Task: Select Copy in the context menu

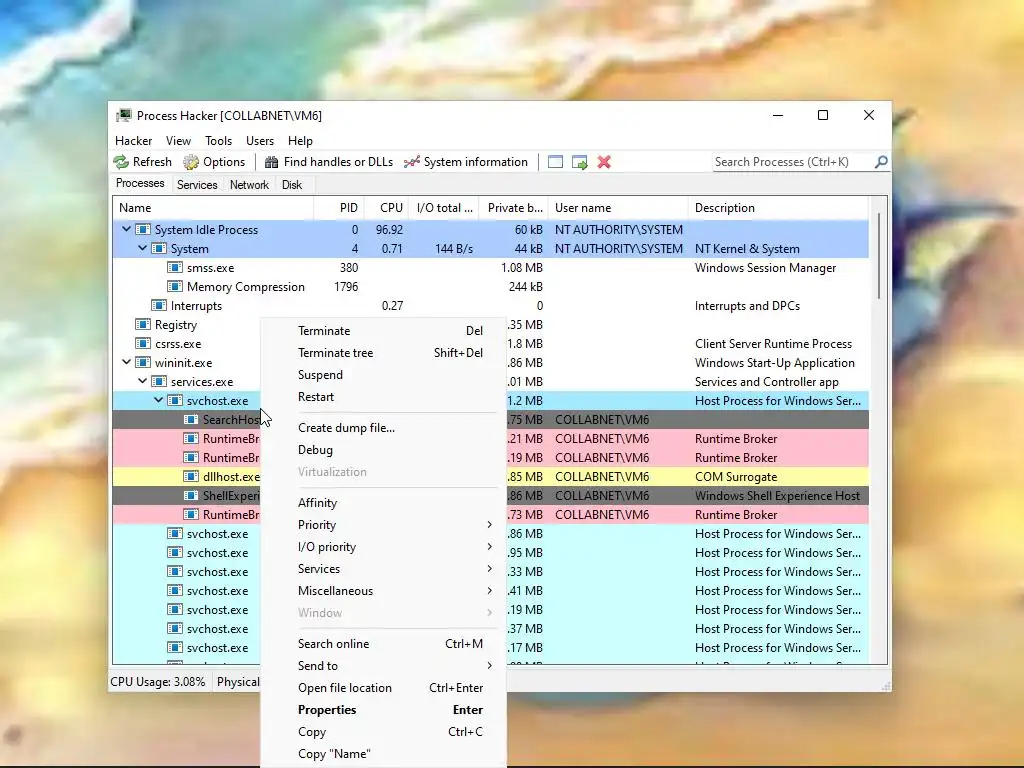Action: (383, 732)
